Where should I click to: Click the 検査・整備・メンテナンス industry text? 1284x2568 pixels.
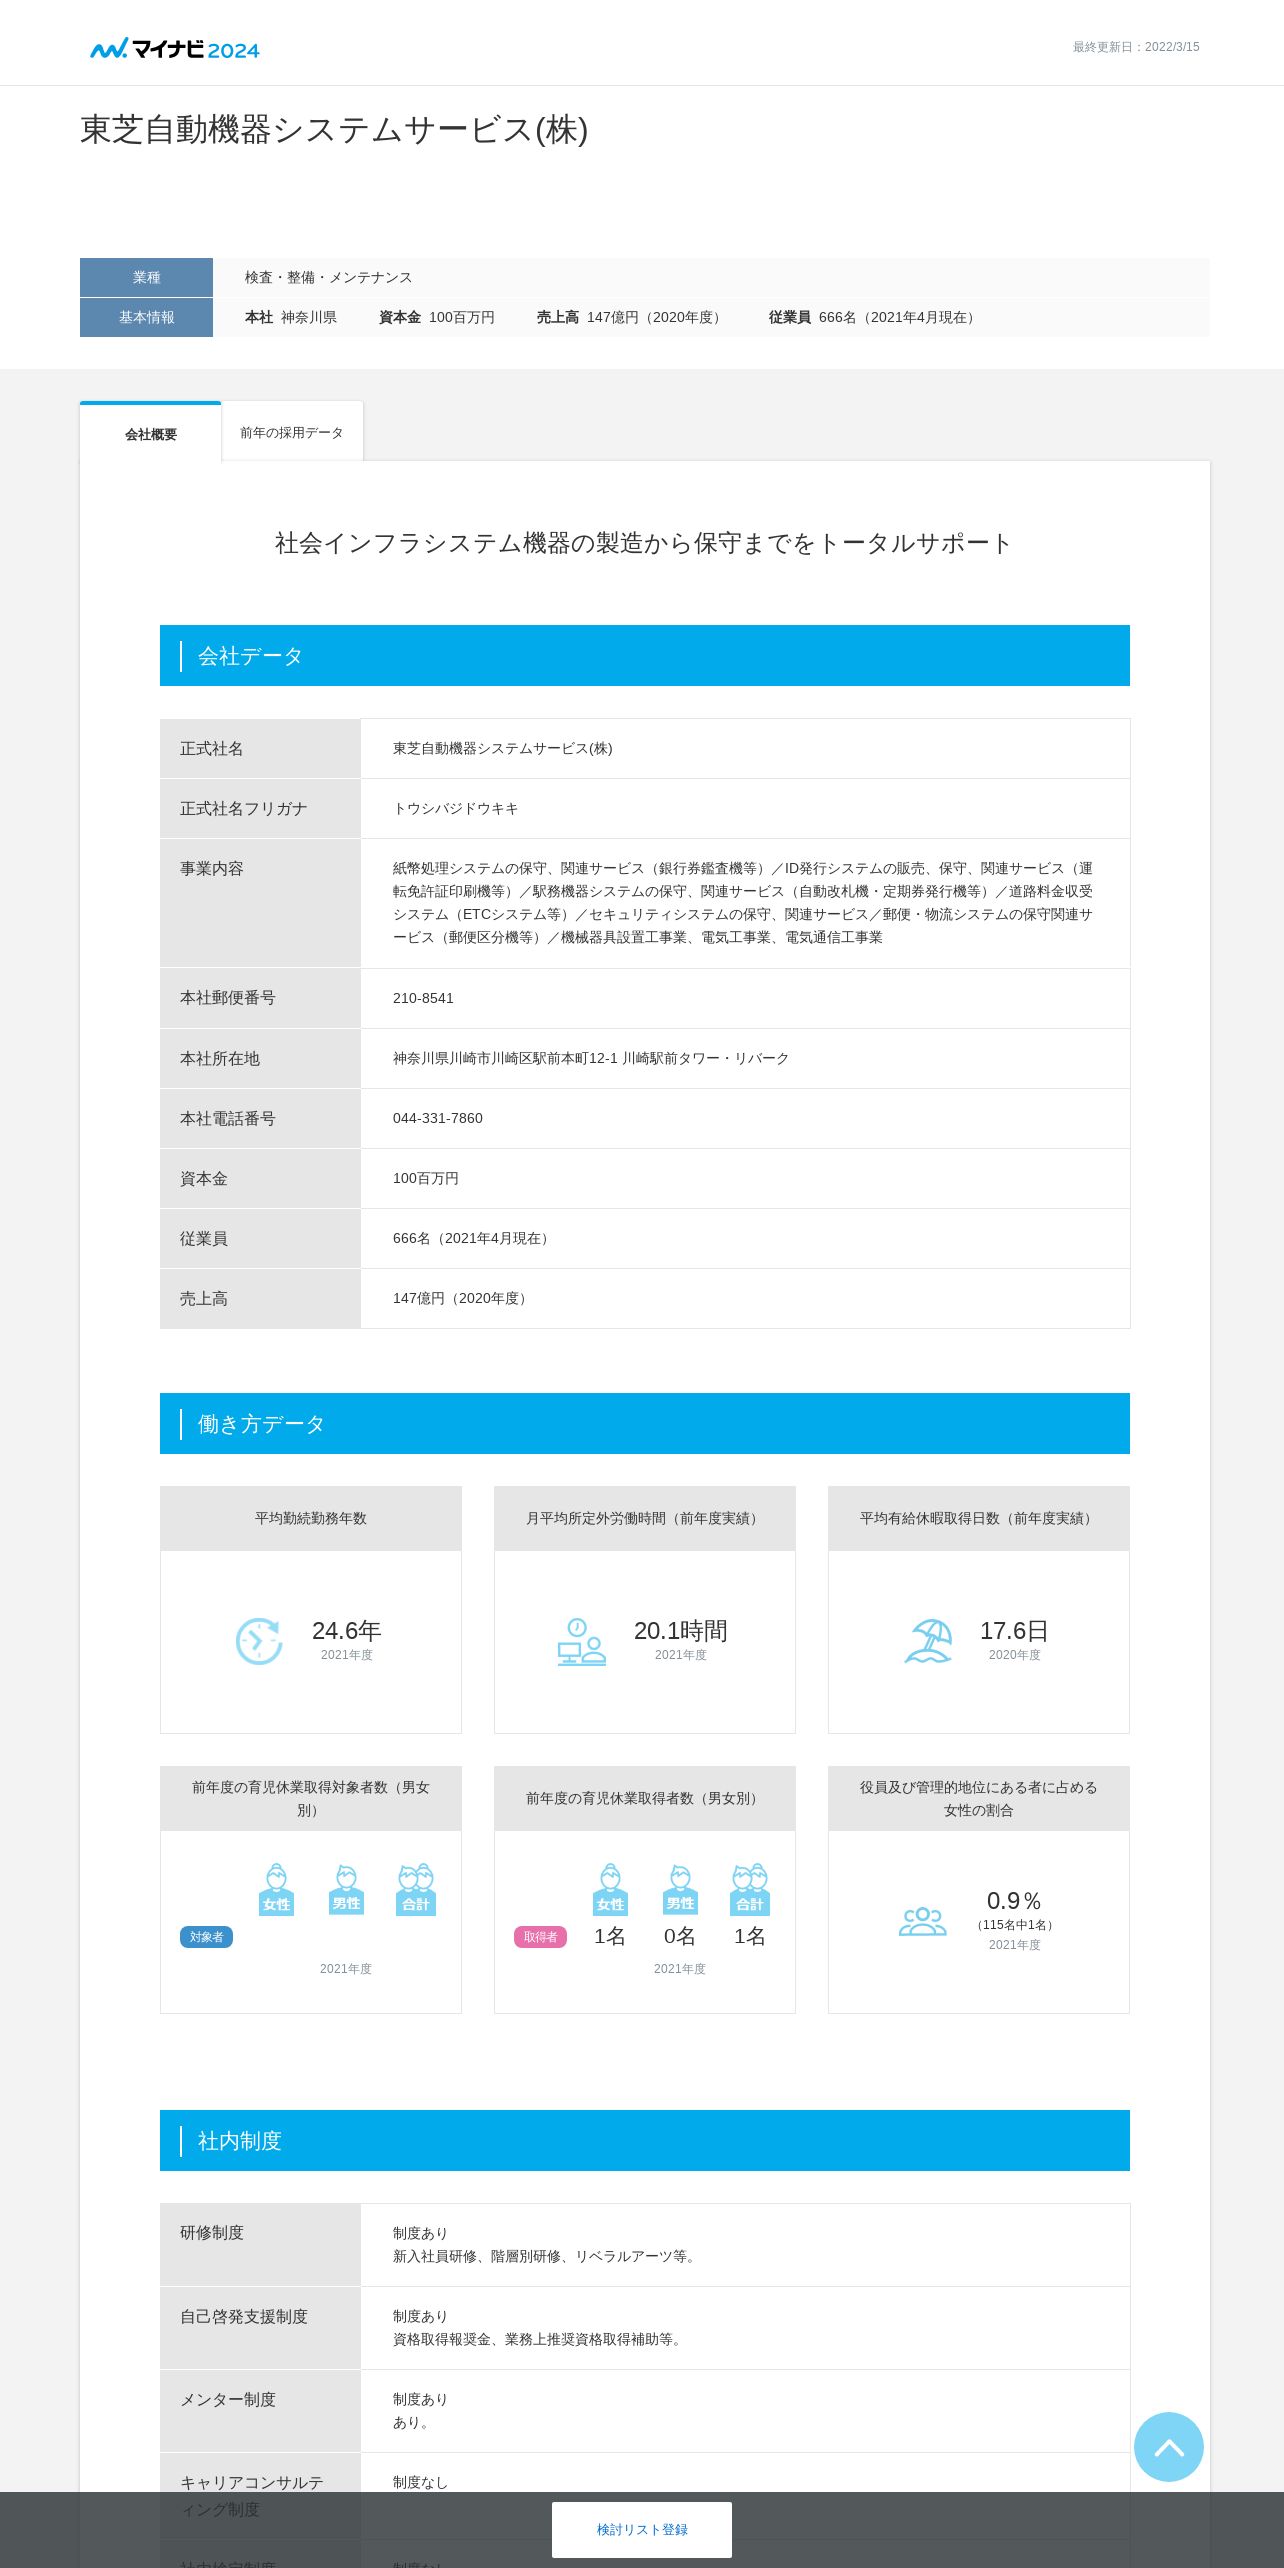tap(328, 277)
